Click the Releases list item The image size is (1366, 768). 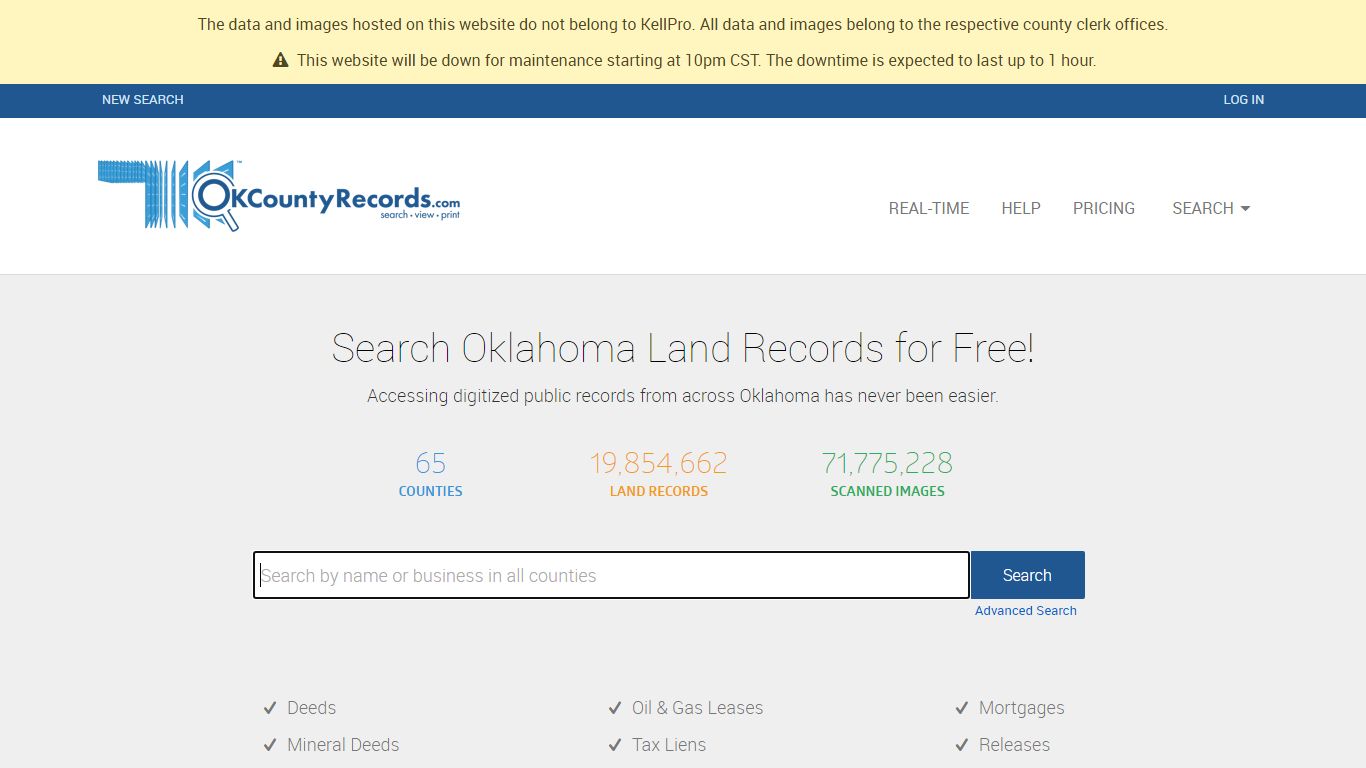(x=1014, y=745)
